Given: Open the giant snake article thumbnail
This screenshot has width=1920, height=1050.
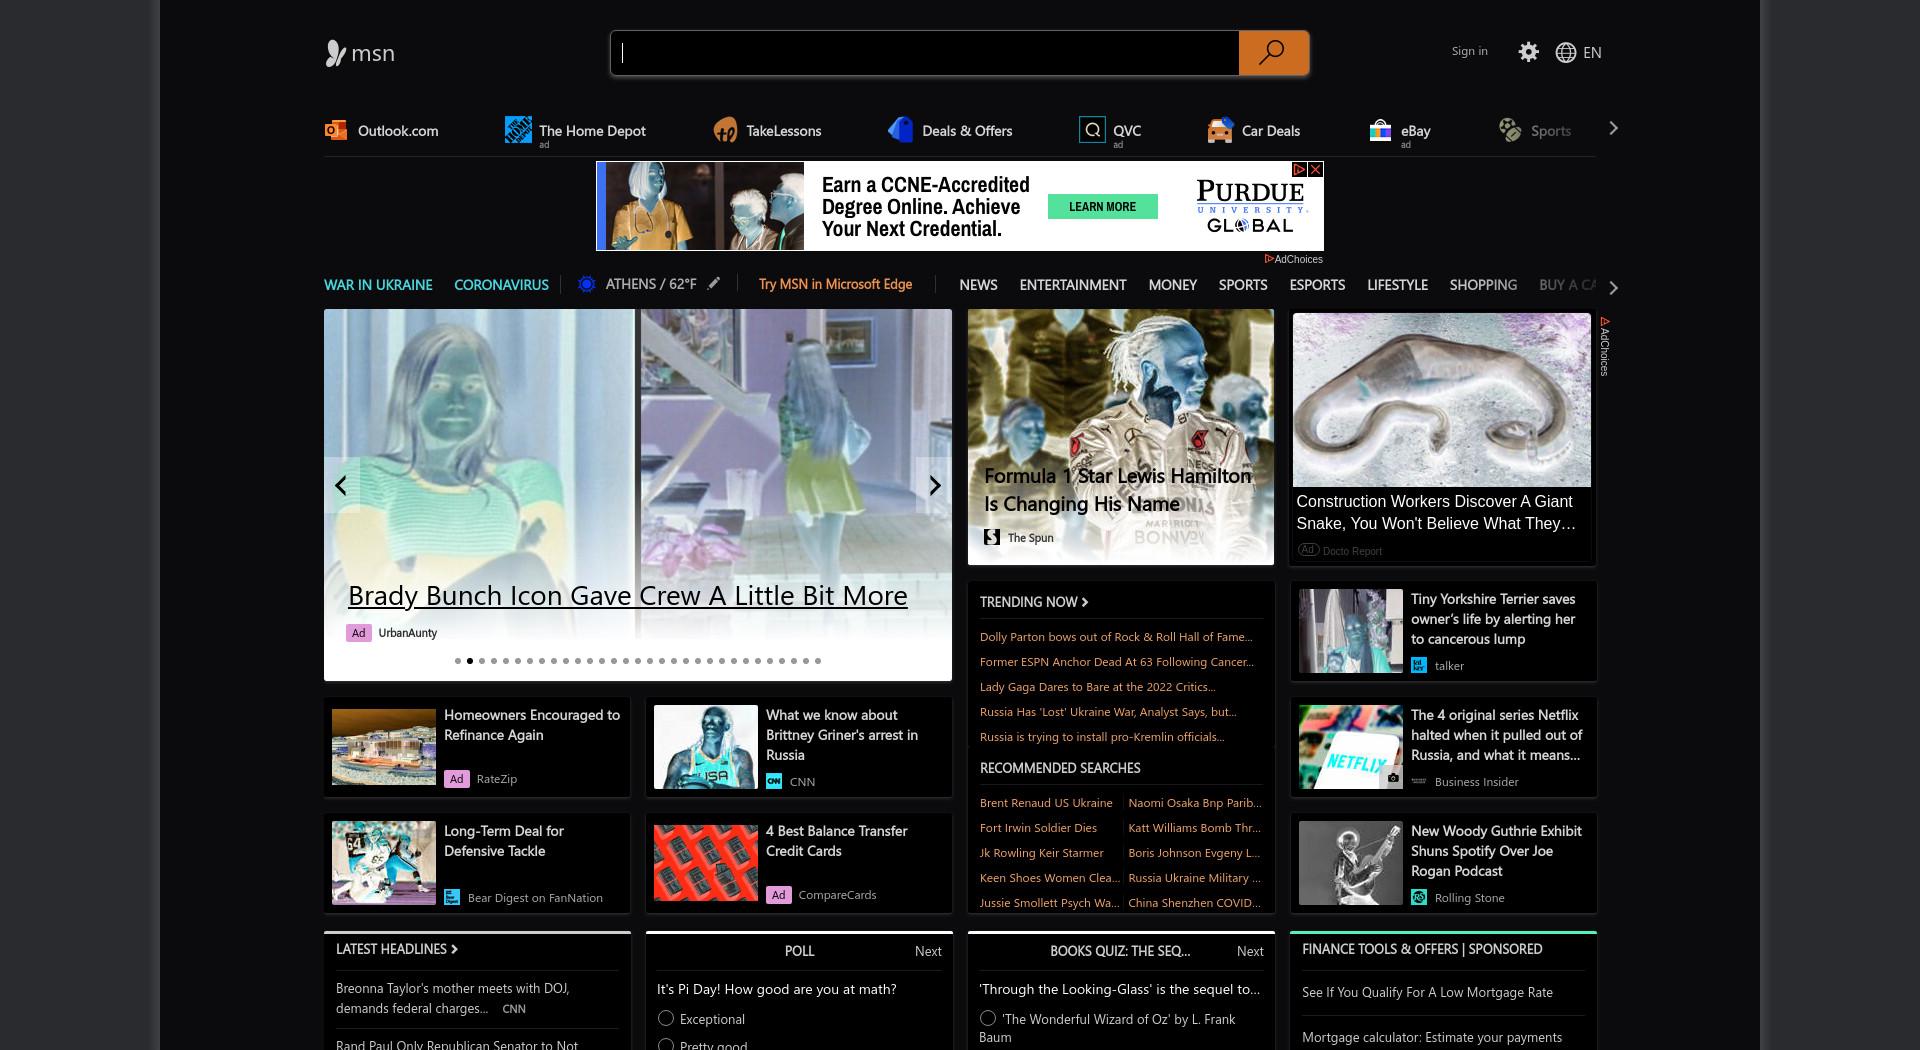Looking at the screenshot, I should [1441, 400].
